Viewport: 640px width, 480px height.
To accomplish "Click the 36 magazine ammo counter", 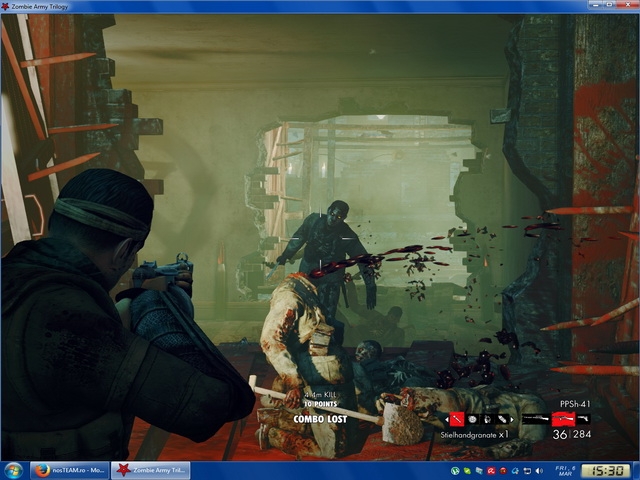I will 560,435.
